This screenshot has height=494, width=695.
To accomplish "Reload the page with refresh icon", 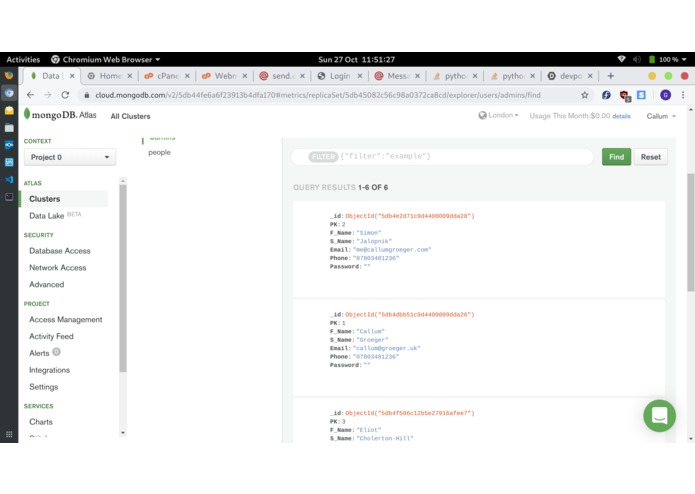I will tap(65, 95).
